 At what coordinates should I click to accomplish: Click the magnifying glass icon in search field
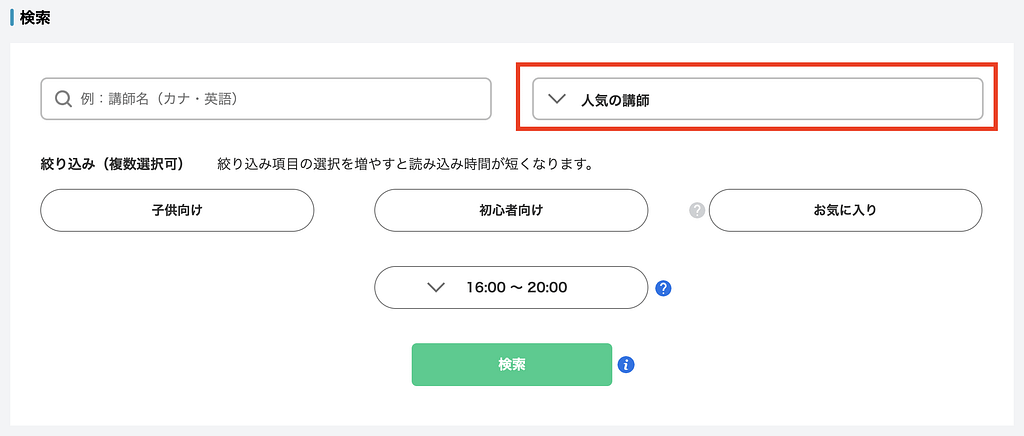pos(63,99)
